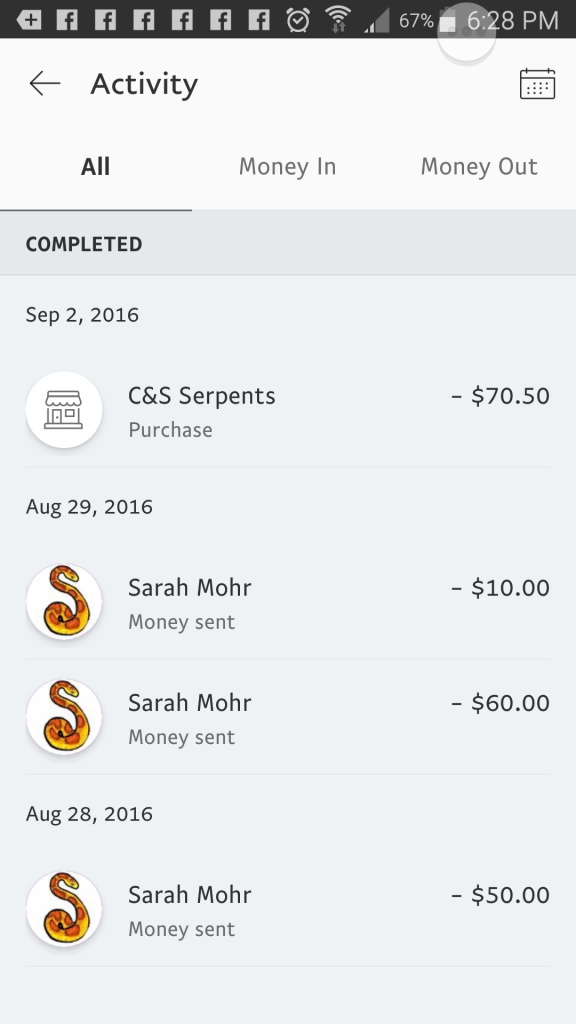Tap the first Facebook notification icon
576x1024 pixels.
point(67,20)
